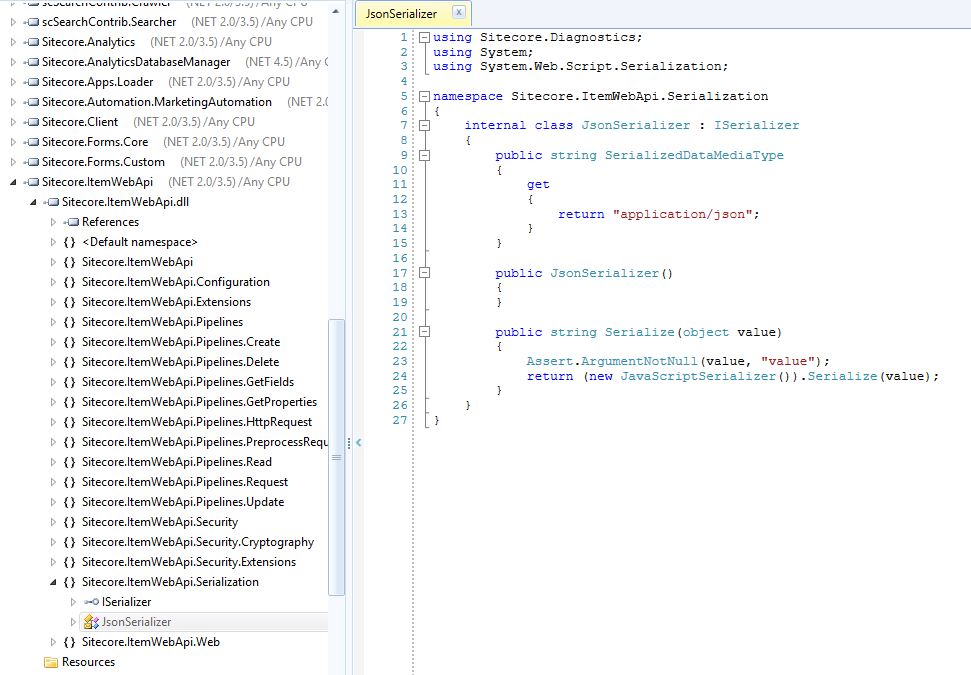Expand the scSearchContrib.Searcher assembly

(13, 22)
